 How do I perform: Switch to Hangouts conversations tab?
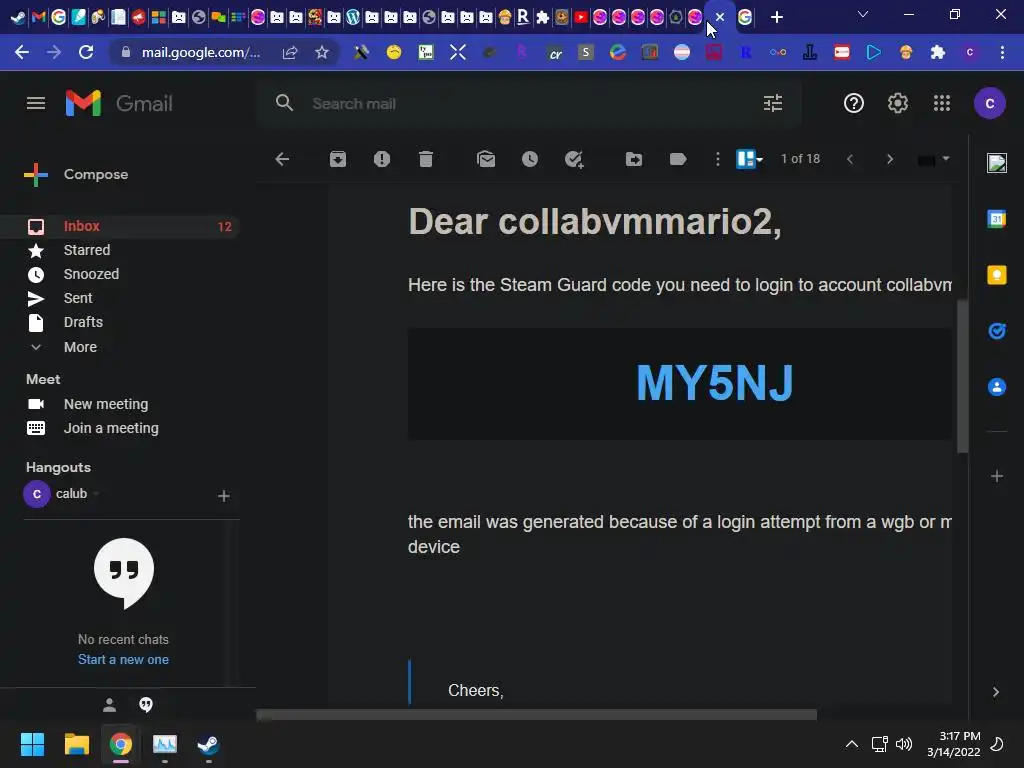point(146,705)
